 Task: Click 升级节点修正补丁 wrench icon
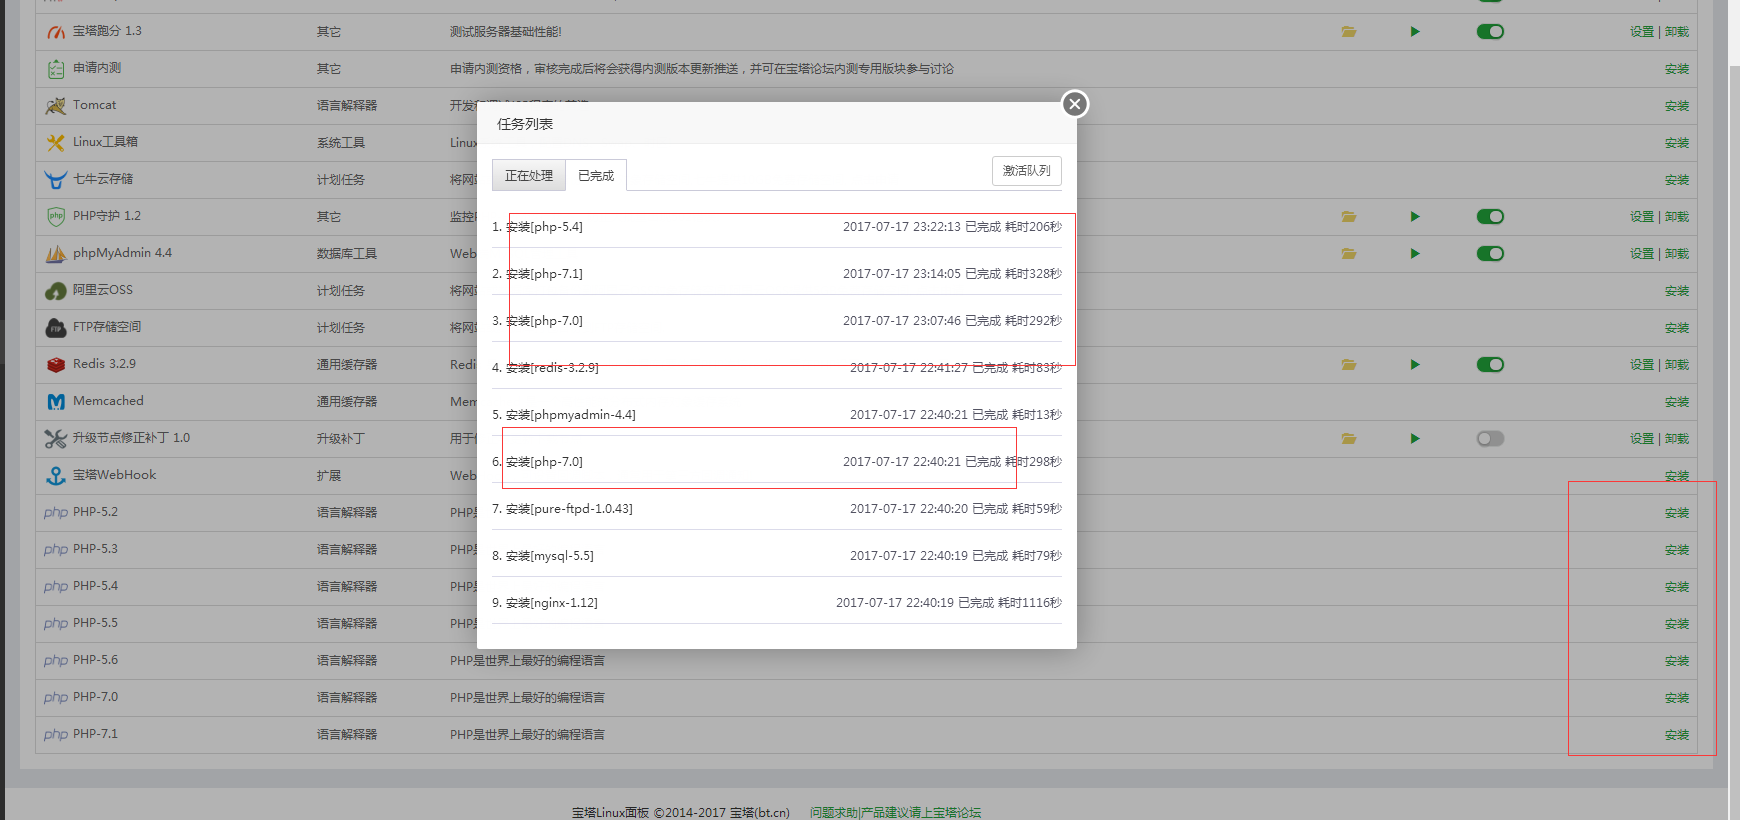[56, 439]
